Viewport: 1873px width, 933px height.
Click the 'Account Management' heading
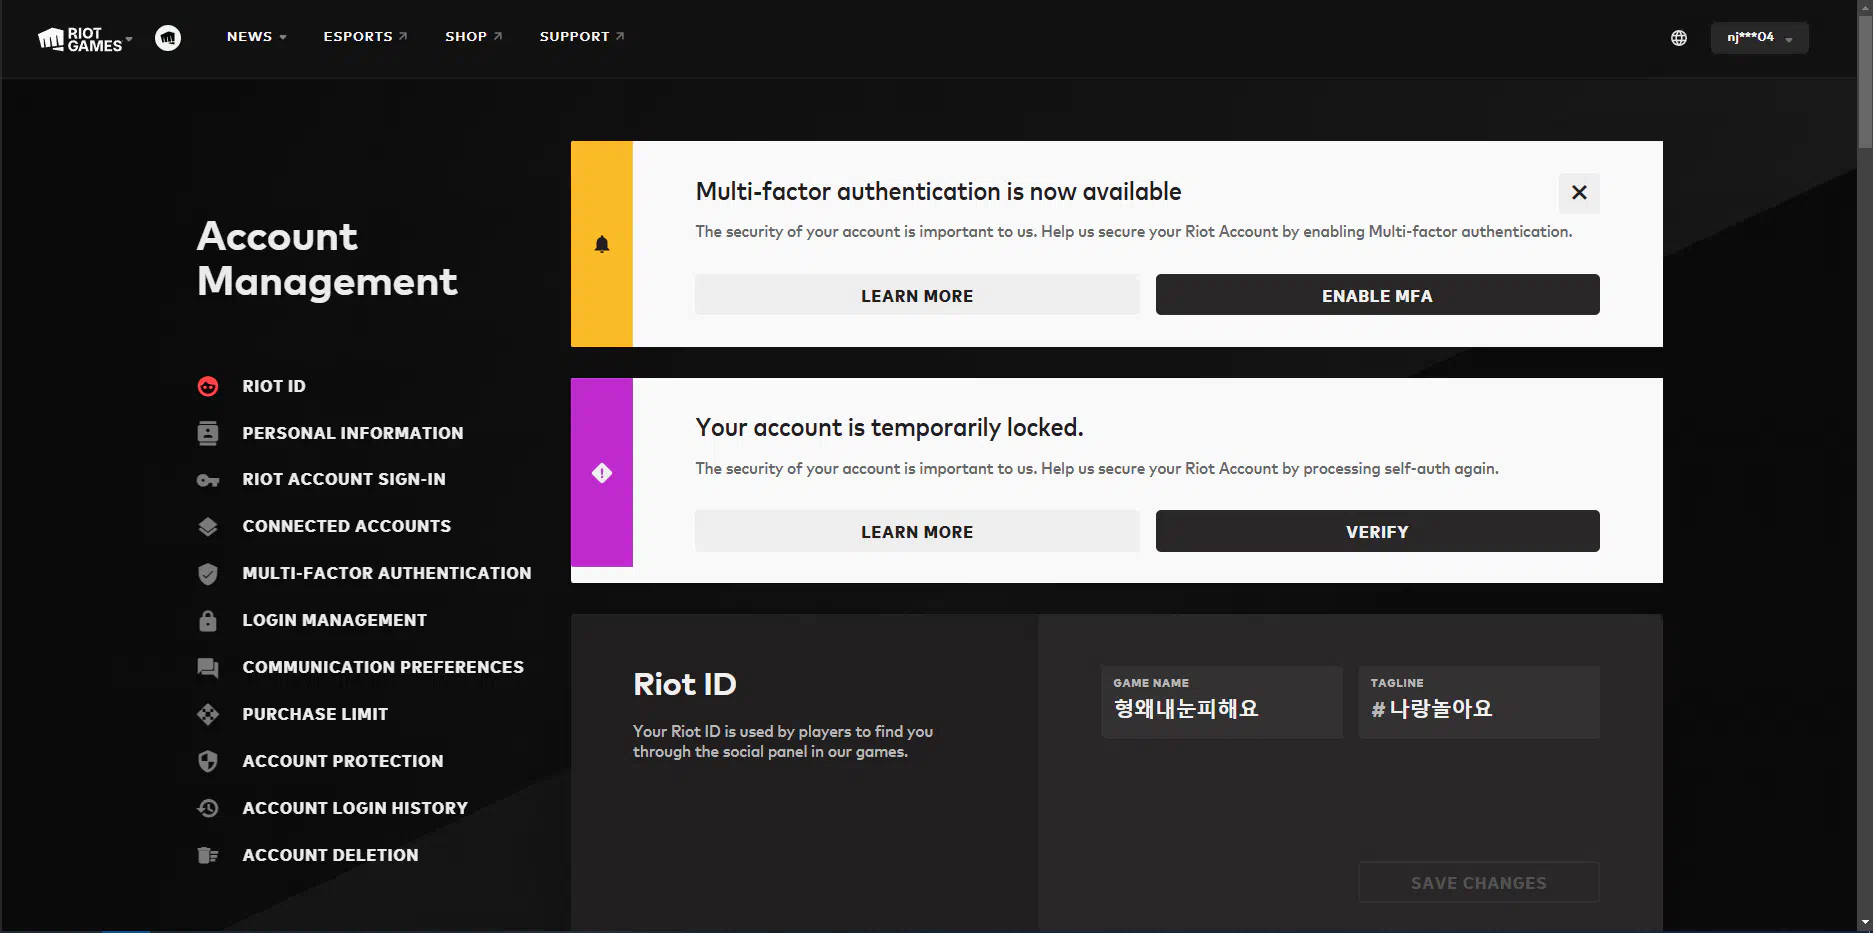[x=327, y=259]
